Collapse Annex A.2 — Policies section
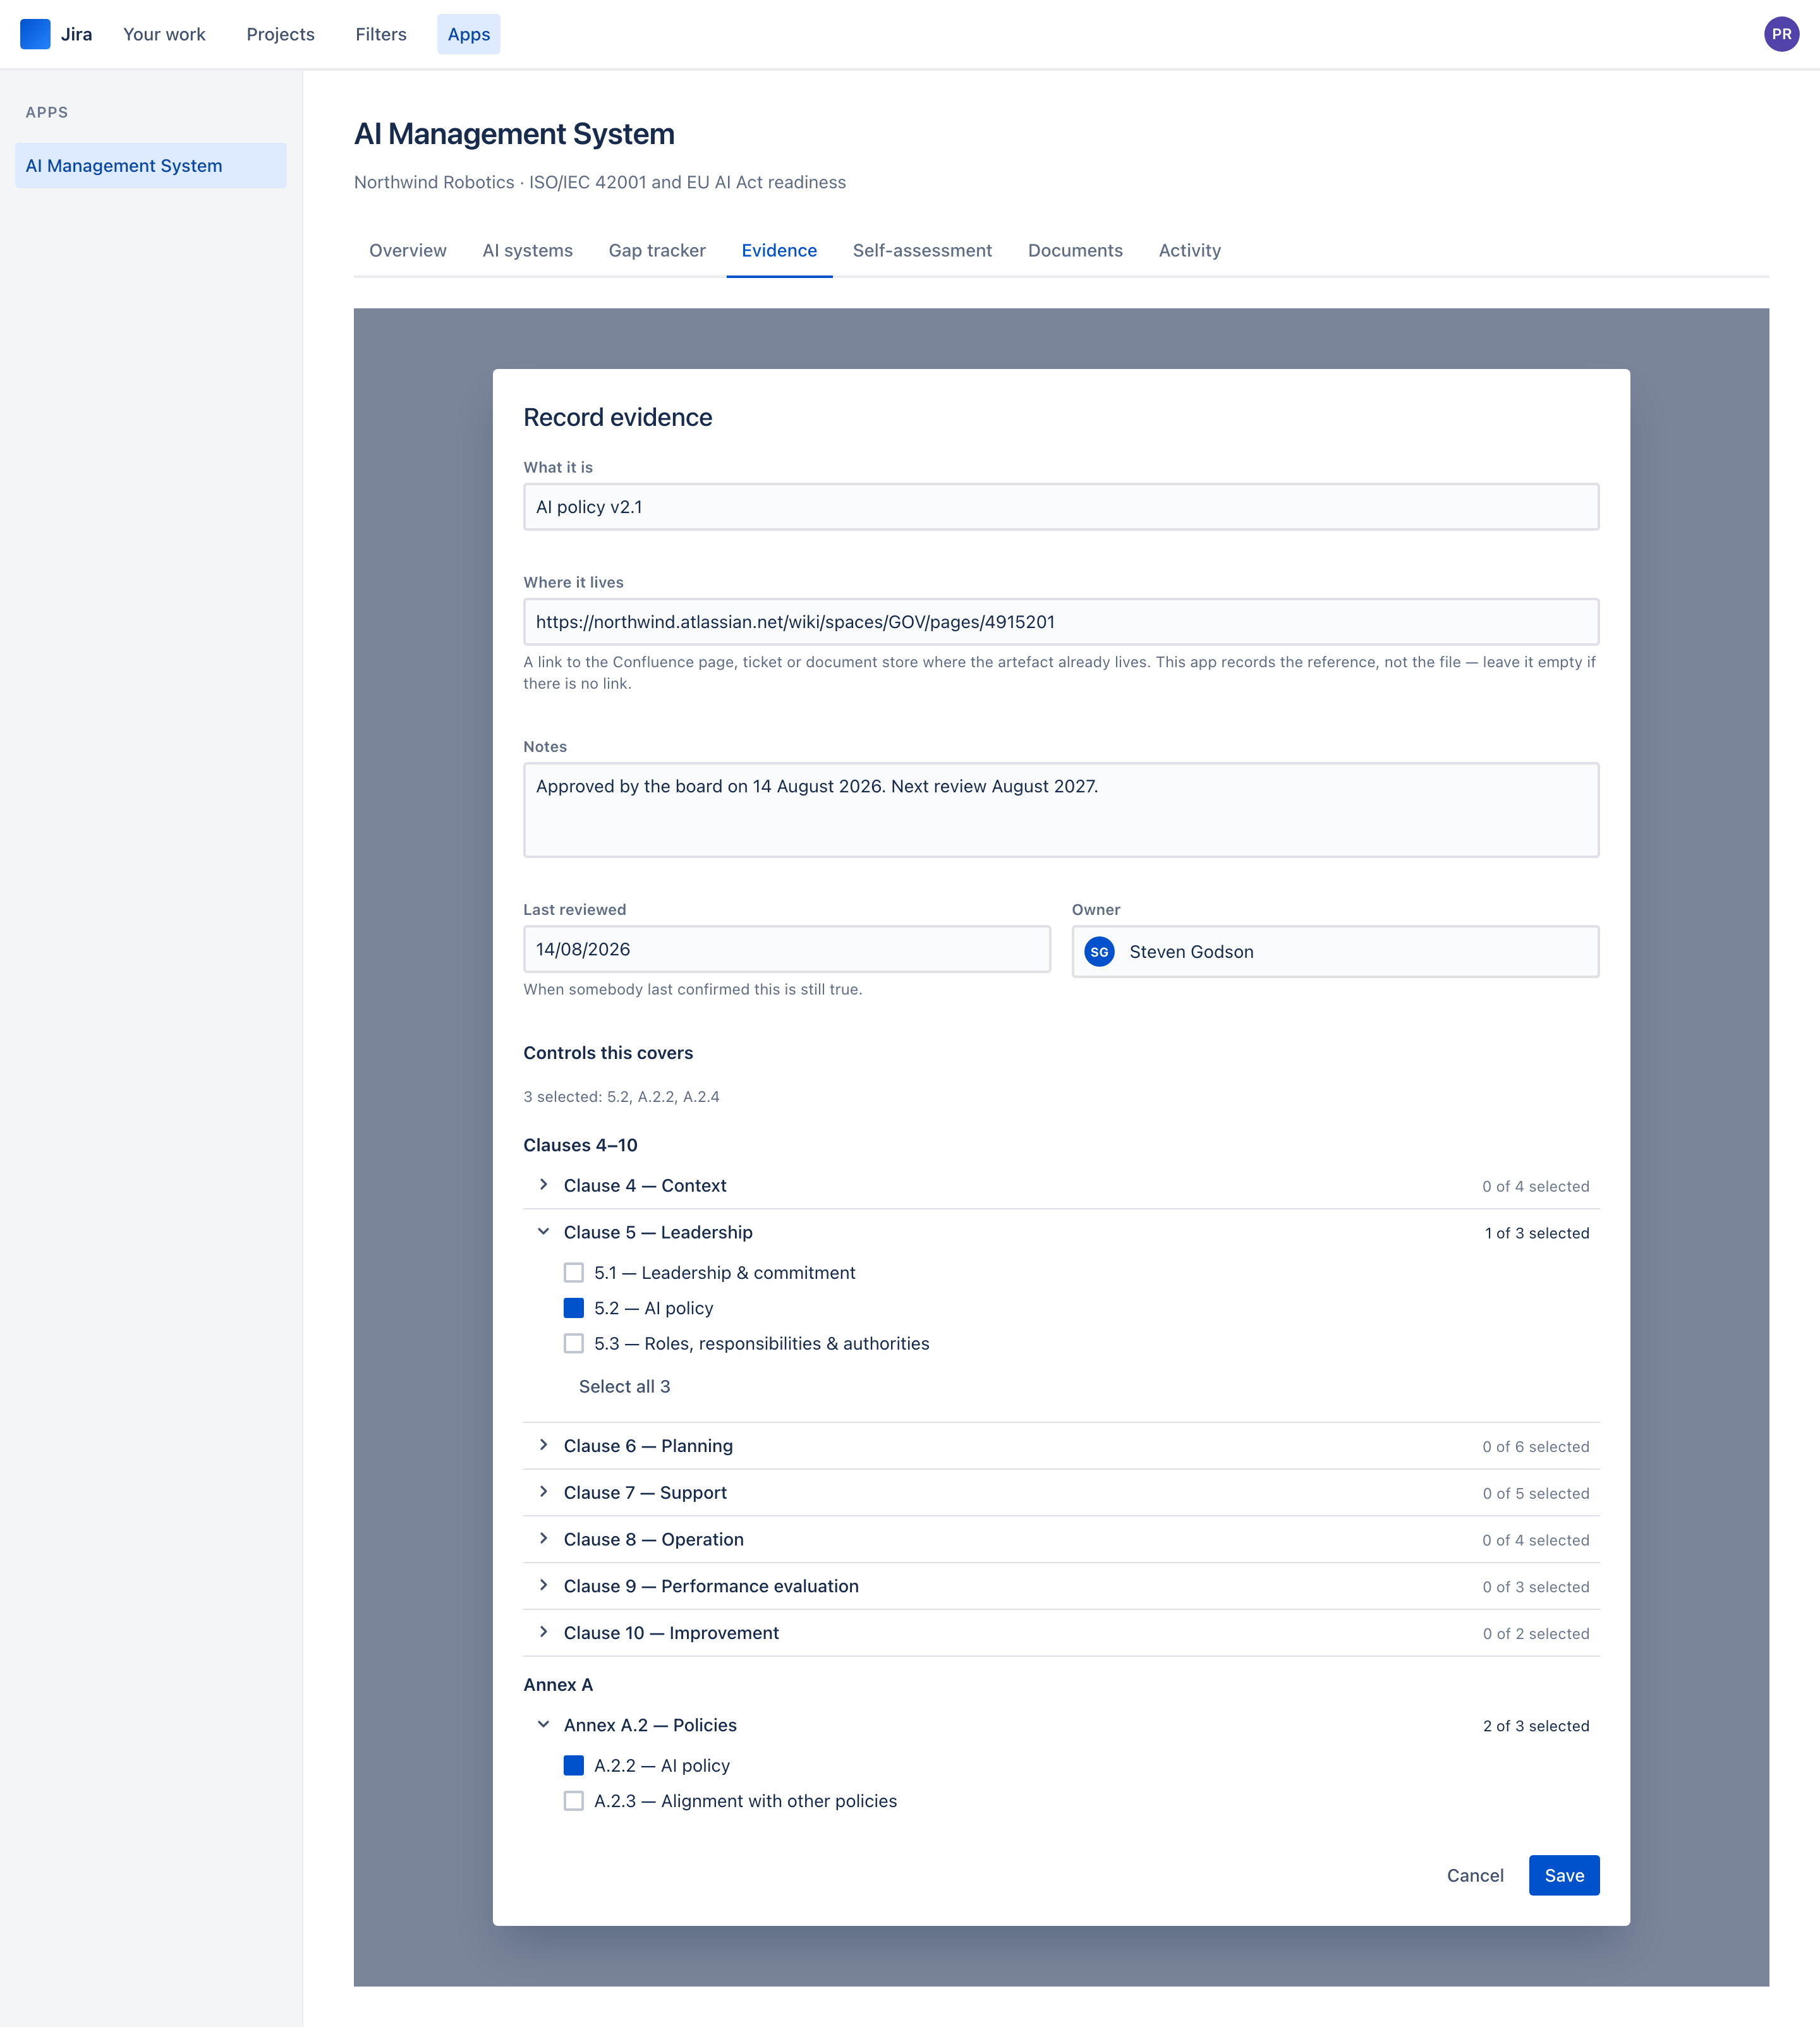The width and height of the screenshot is (1820, 2027). (x=1061, y=1725)
